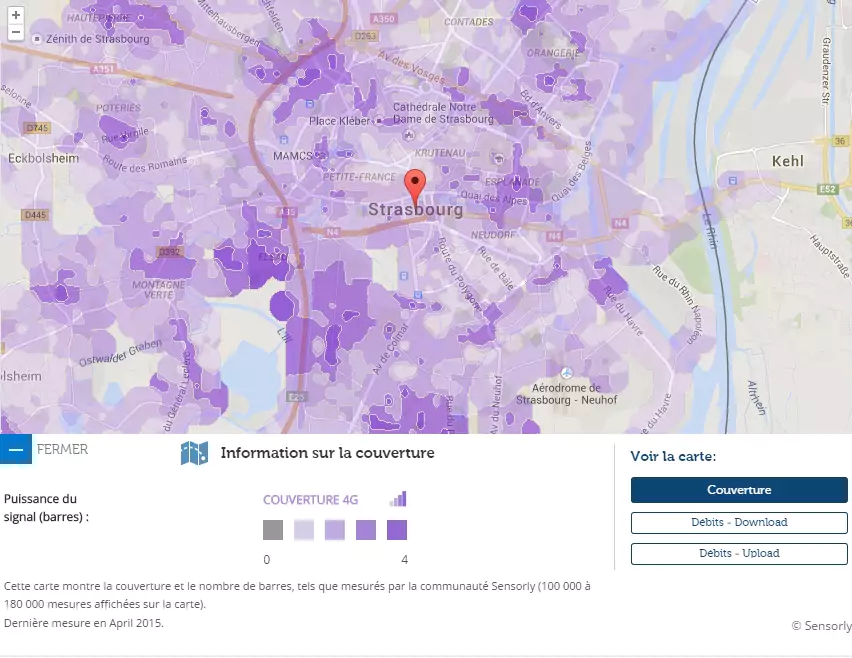
Task: Click the red location pin on Strasbourg
Action: click(415, 186)
